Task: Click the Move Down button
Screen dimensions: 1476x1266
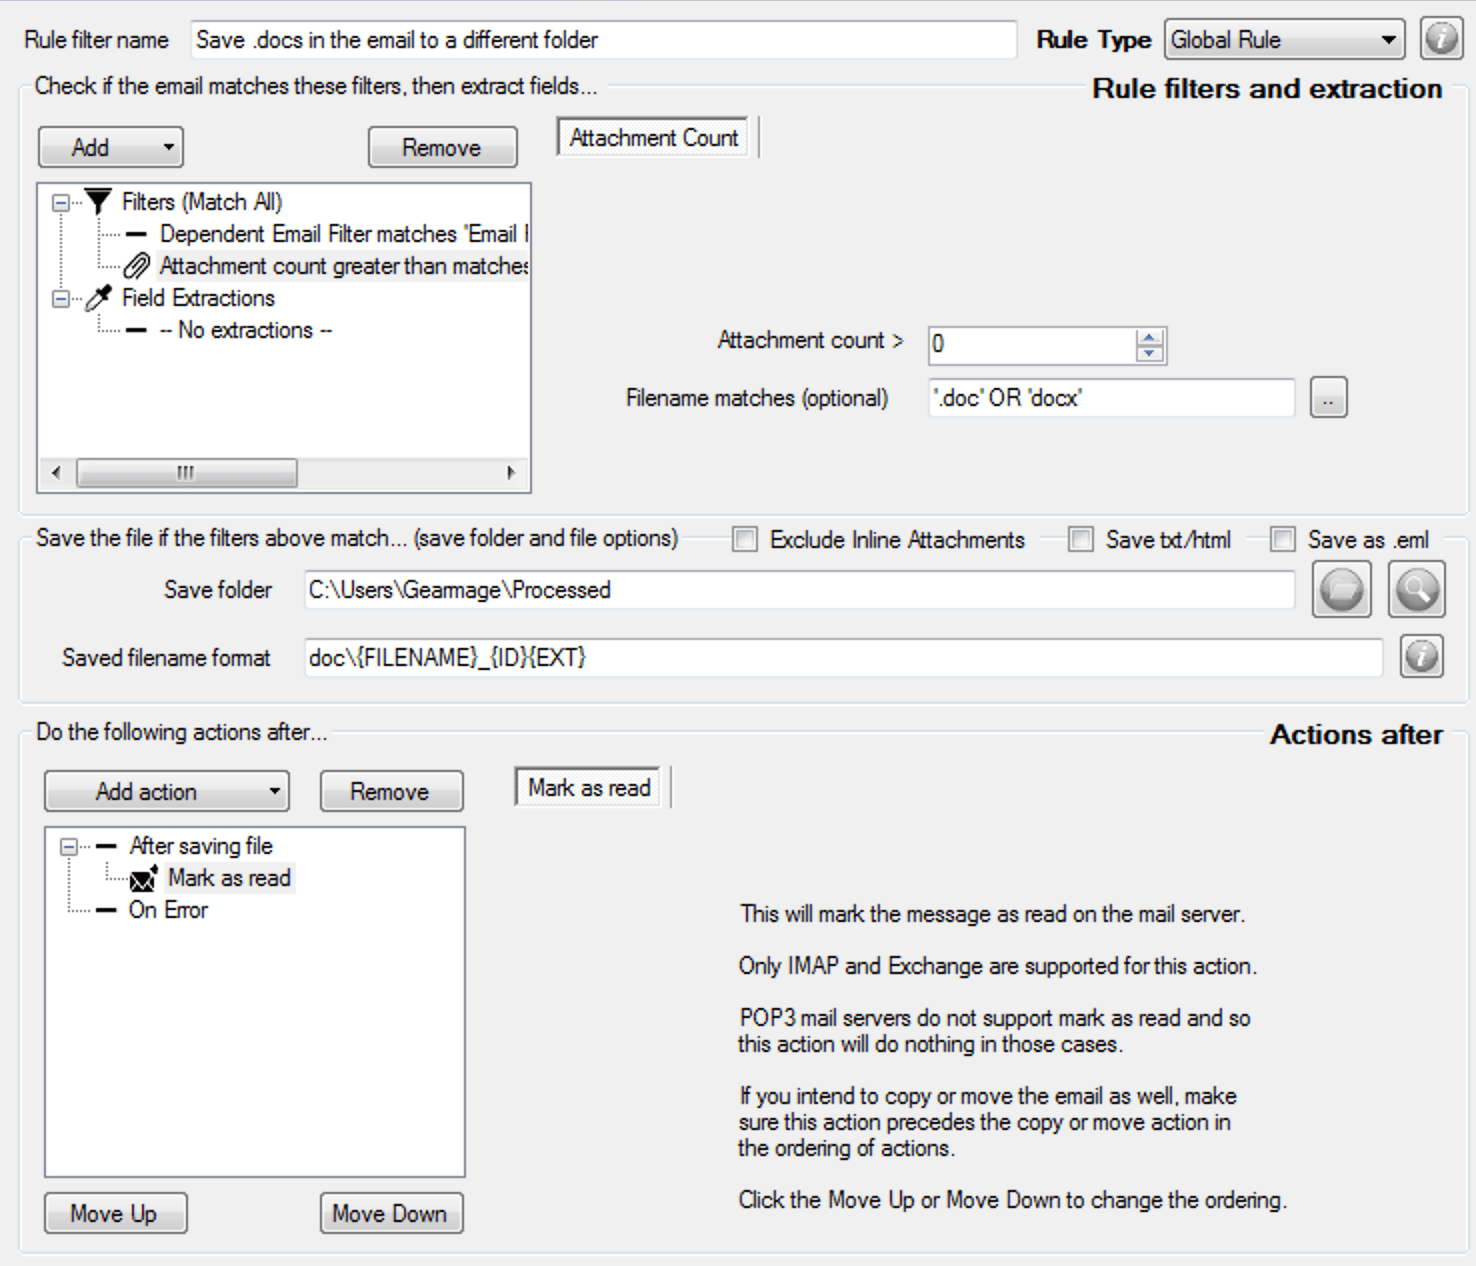Action: [390, 1213]
